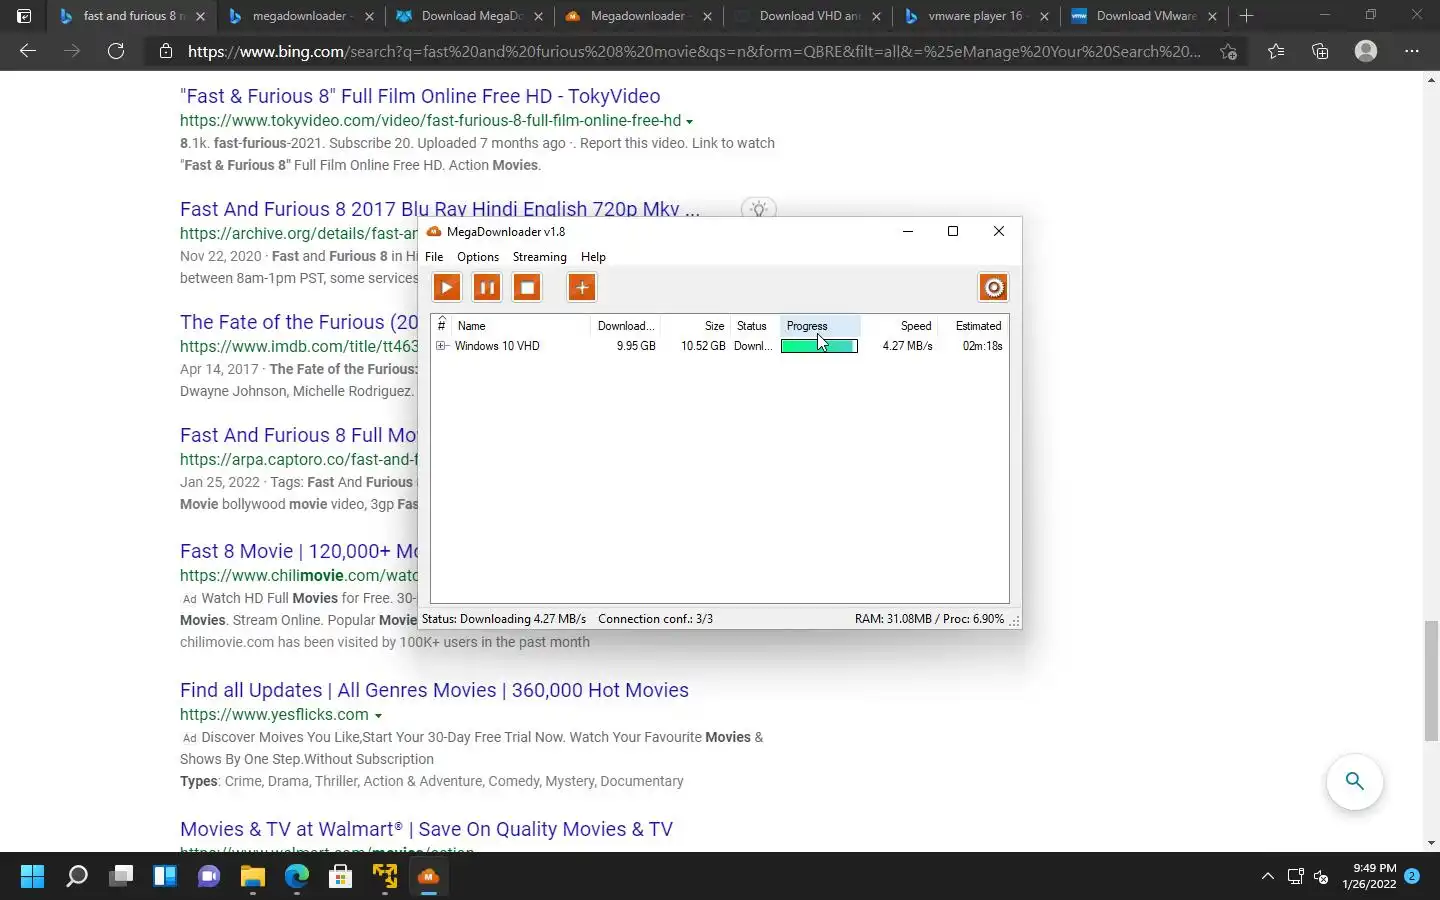Click the Windows 10 VHD progress bar
This screenshot has height=900, width=1440.
click(819, 346)
